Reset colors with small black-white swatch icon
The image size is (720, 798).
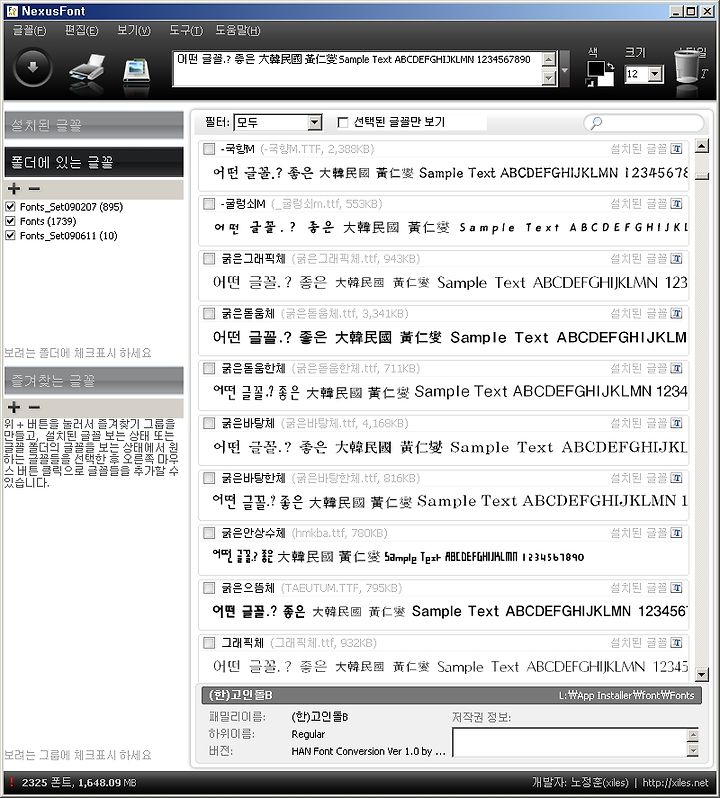pos(591,82)
